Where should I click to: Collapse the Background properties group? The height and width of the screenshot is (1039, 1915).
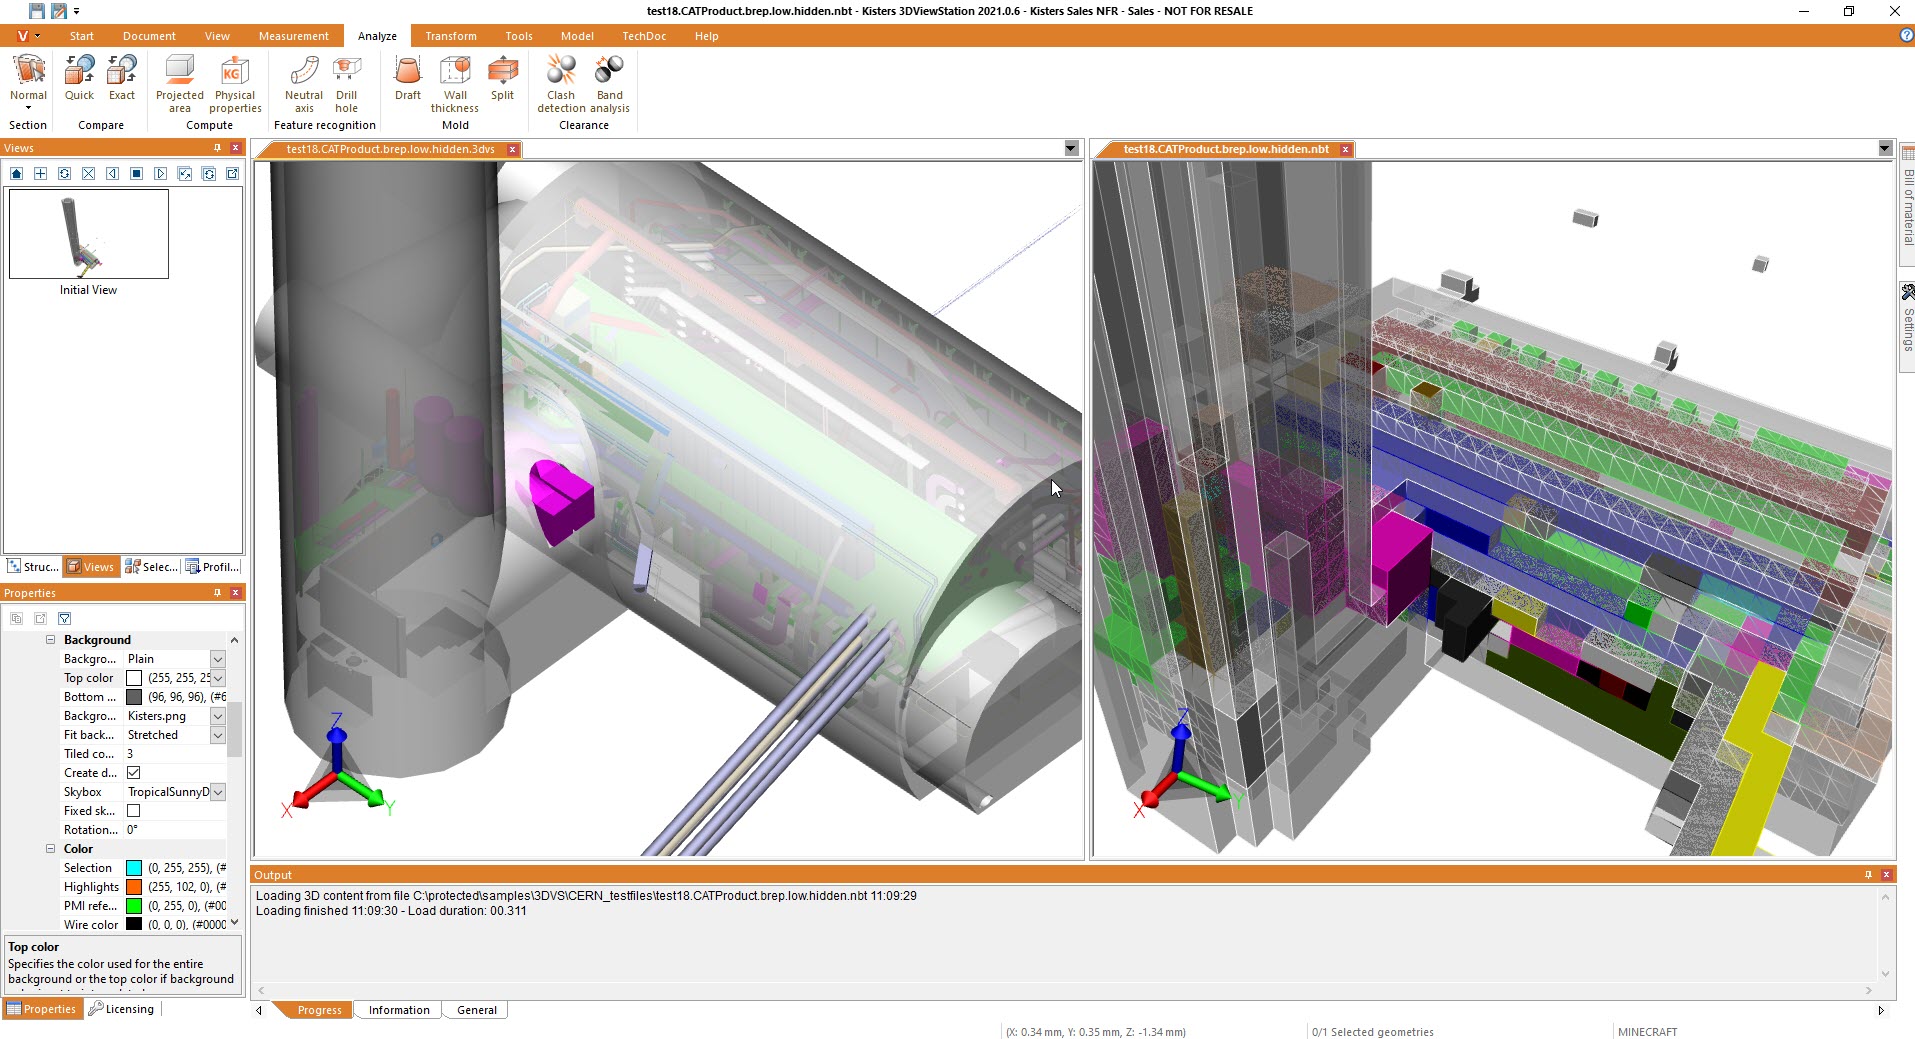point(50,640)
